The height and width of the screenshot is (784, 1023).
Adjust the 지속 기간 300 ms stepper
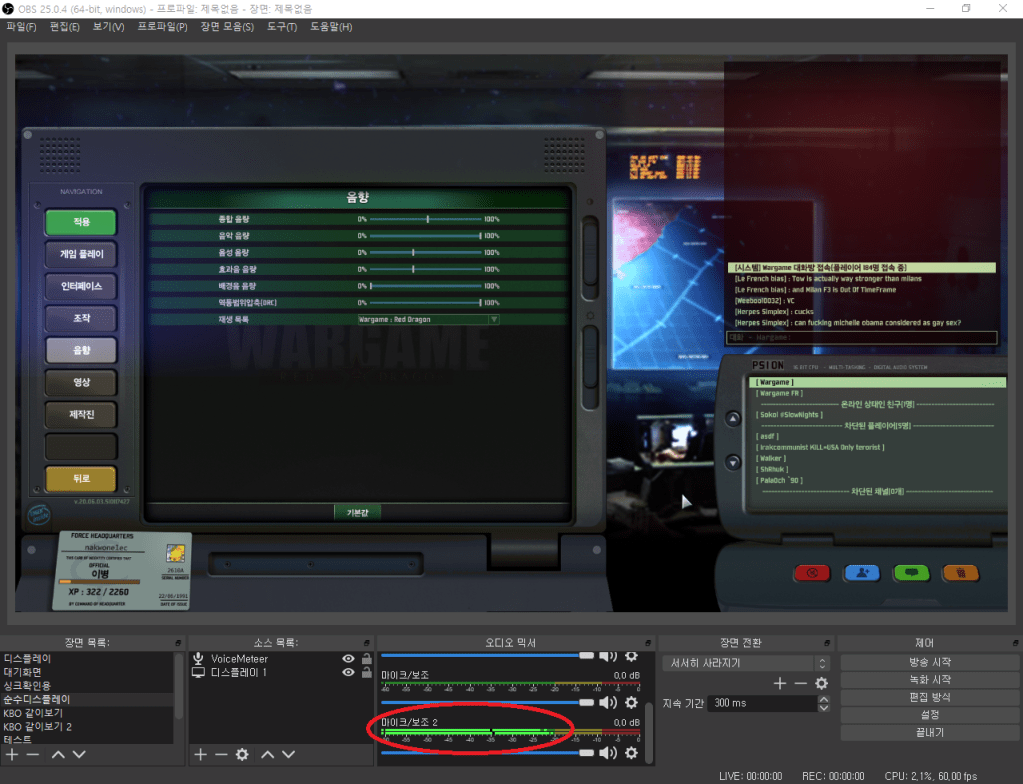pyautogui.click(x=824, y=703)
